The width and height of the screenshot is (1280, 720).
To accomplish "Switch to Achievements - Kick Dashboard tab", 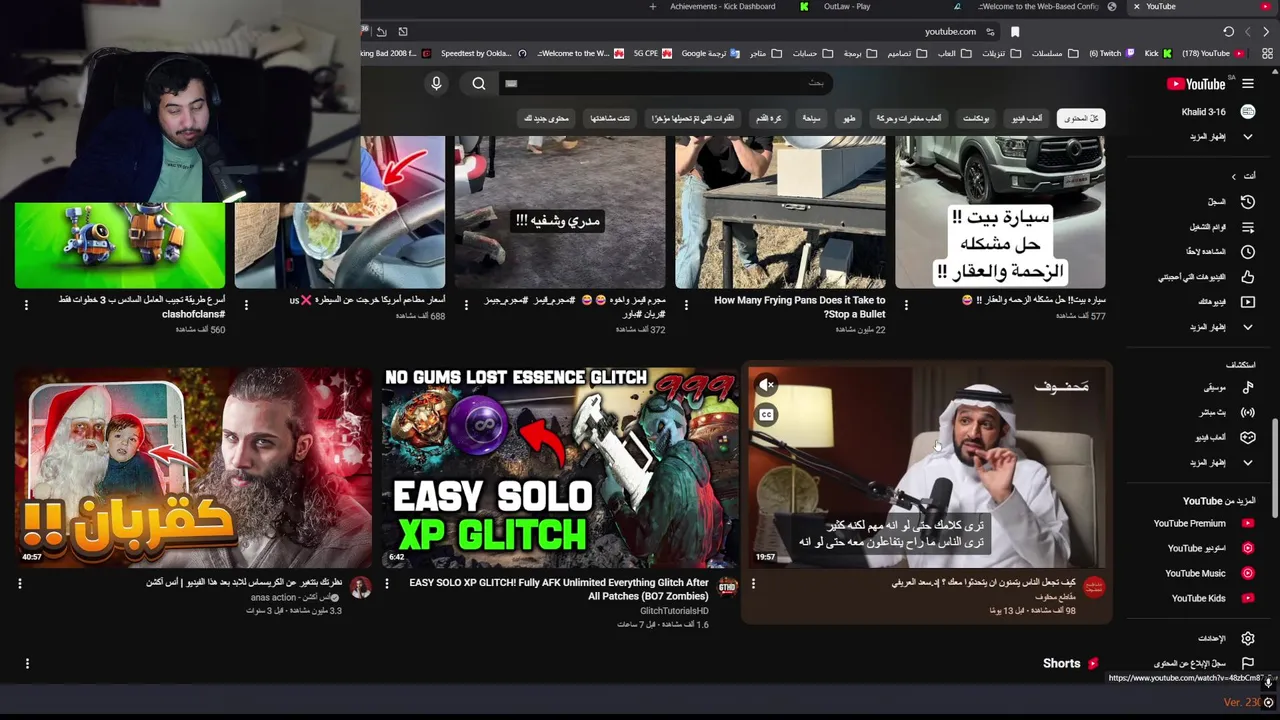I will pos(722,7).
